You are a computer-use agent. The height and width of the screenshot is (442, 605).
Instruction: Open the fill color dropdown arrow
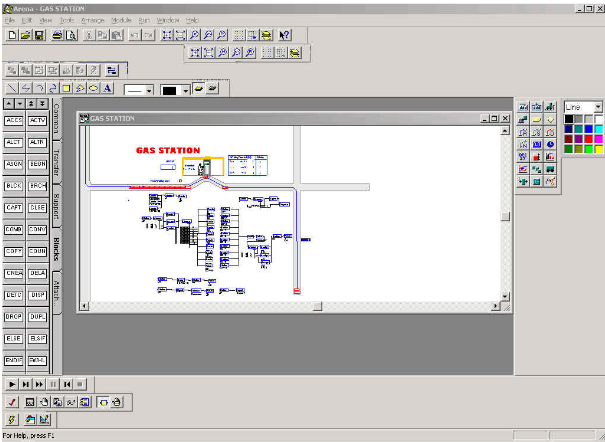[x=186, y=91]
